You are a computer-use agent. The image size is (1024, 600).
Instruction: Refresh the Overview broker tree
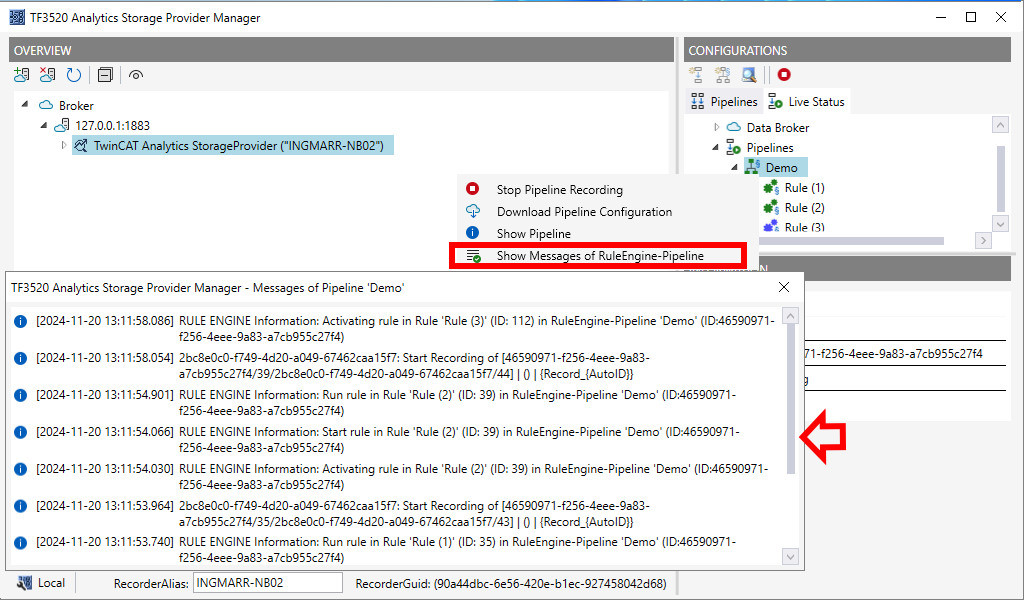74,75
